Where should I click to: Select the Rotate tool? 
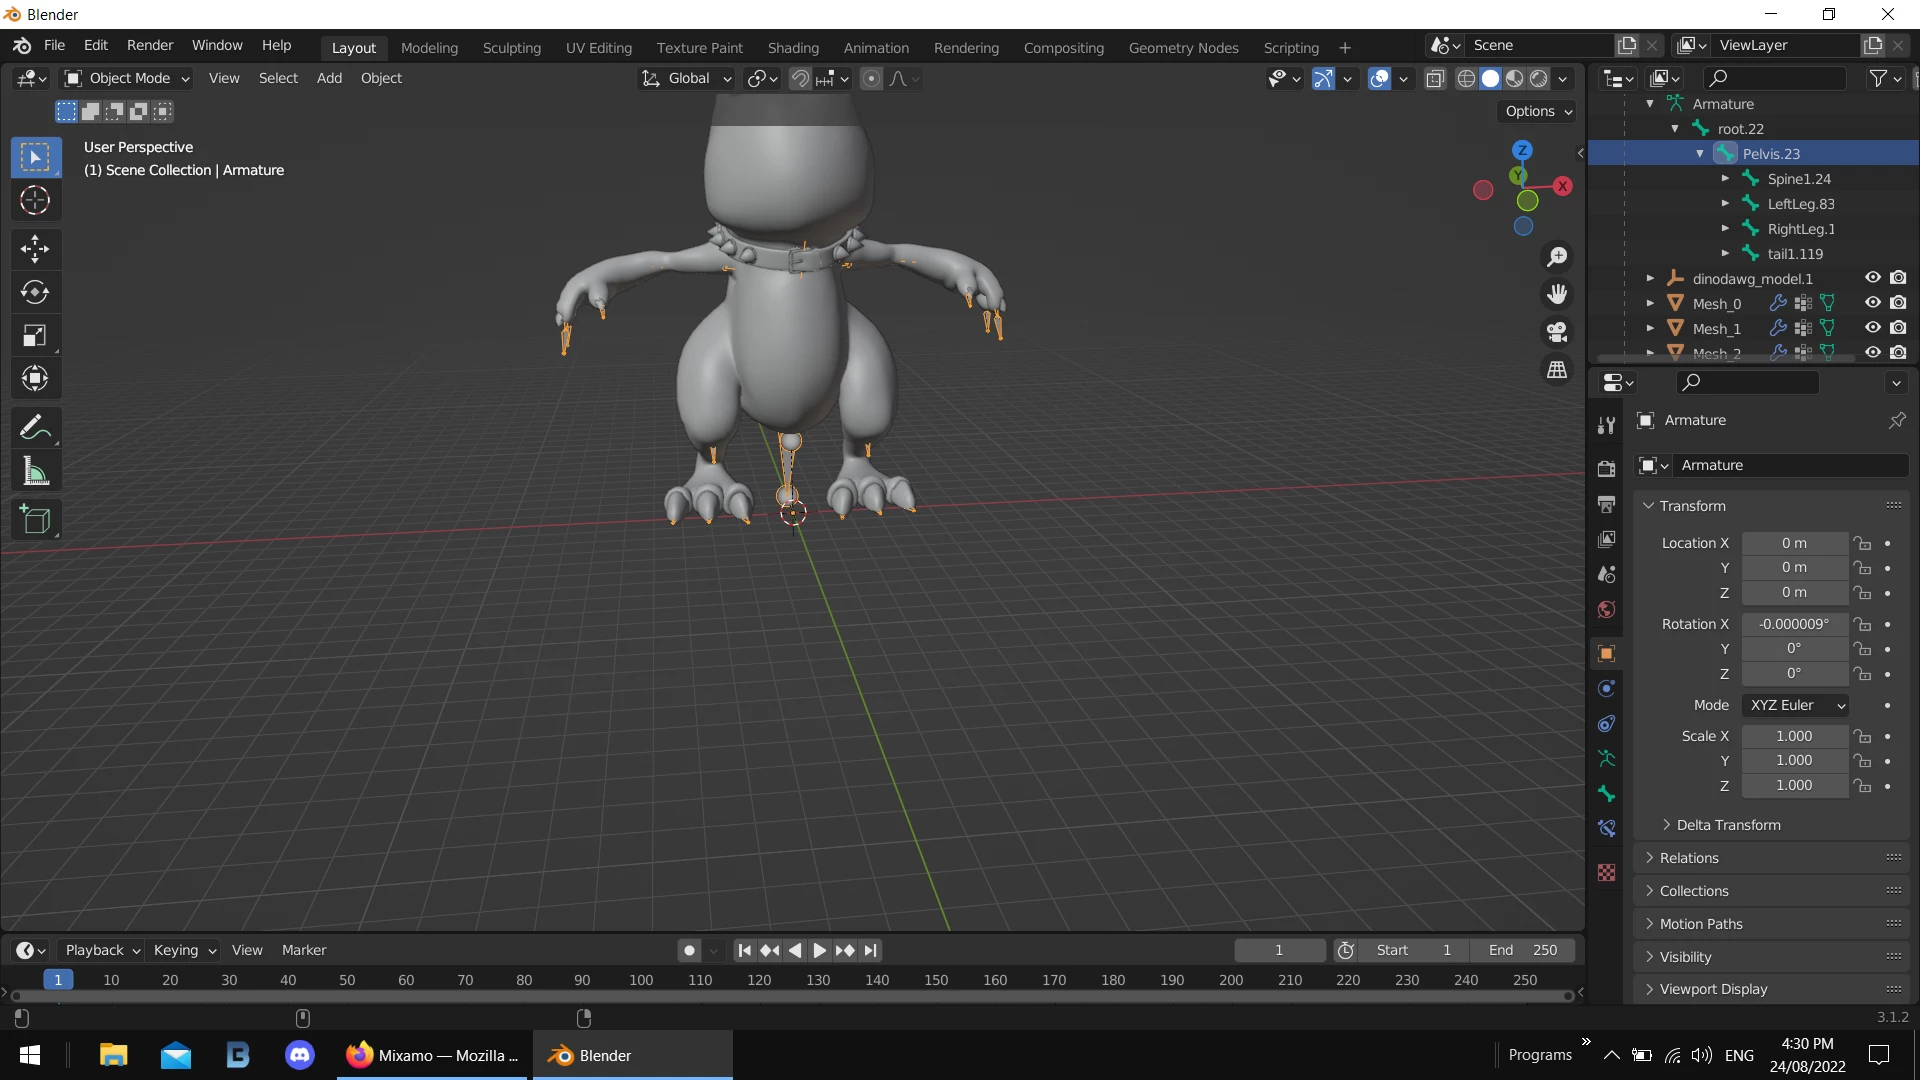tap(35, 292)
